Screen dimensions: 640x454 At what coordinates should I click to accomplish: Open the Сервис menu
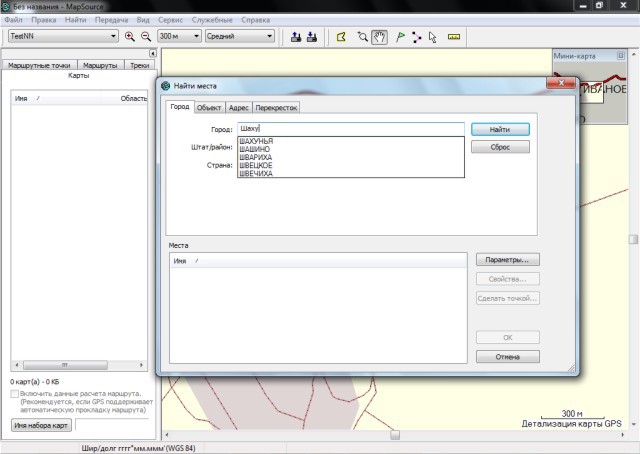tap(170, 20)
